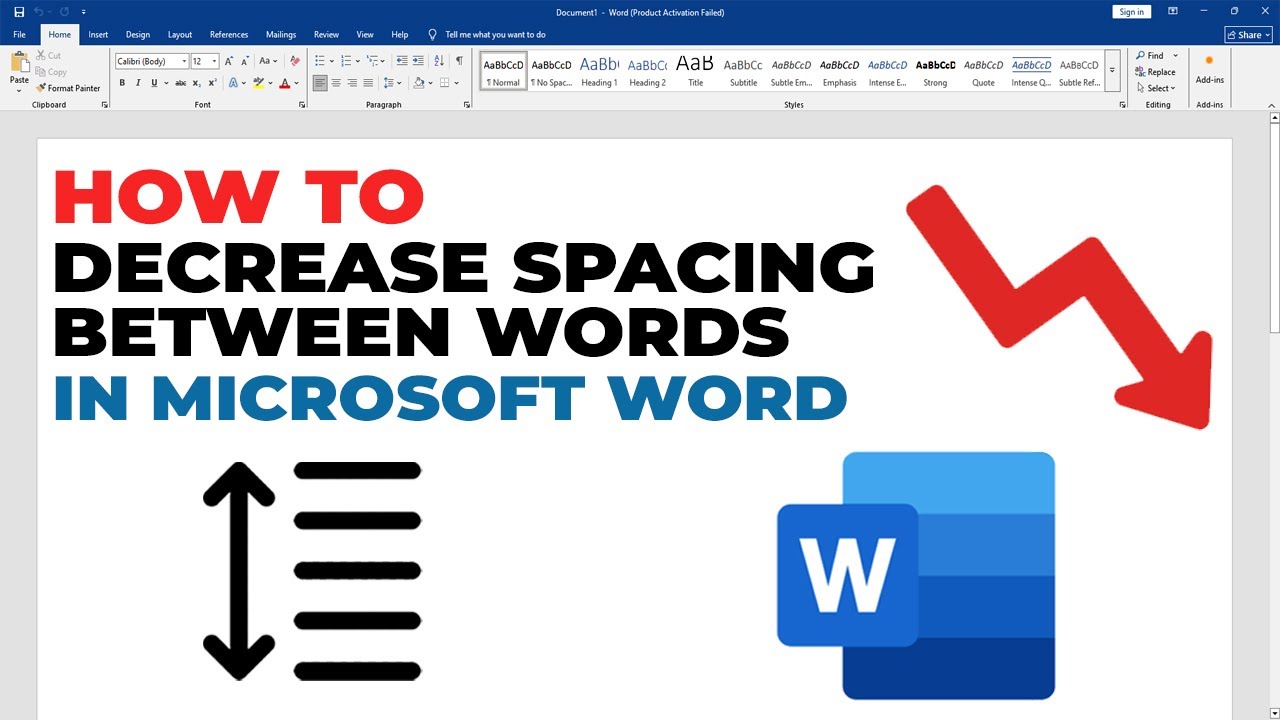Click the Decrease Indent icon
This screenshot has width=1280, height=720.
click(x=400, y=61)
